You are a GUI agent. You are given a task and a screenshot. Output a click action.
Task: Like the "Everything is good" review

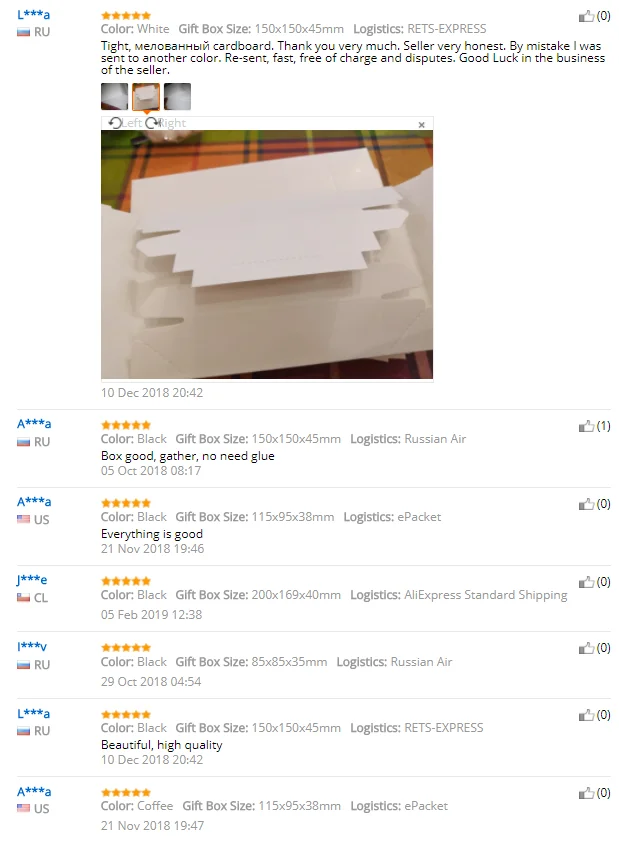586,504
